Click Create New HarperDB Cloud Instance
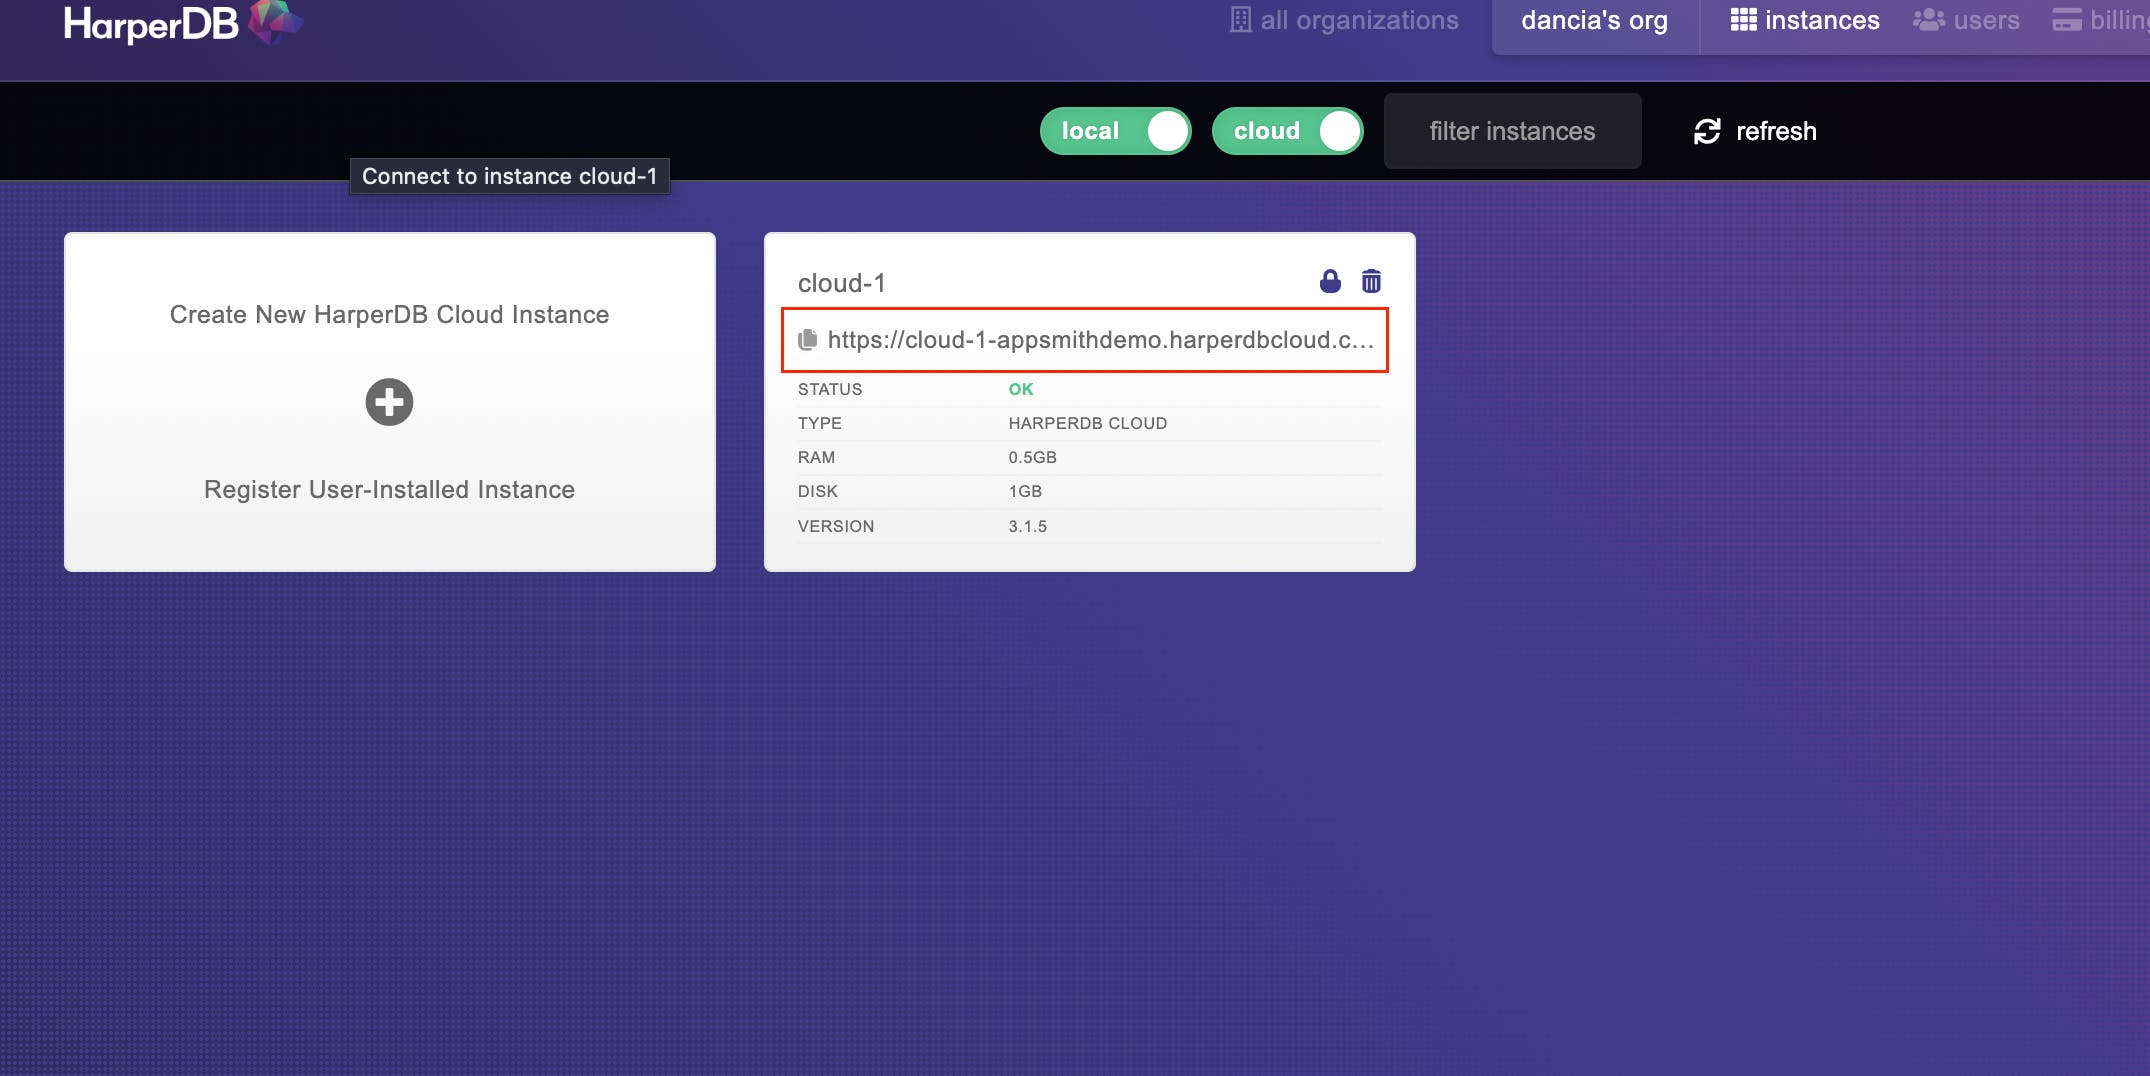 pyautogui.click(x=389, y=314)
